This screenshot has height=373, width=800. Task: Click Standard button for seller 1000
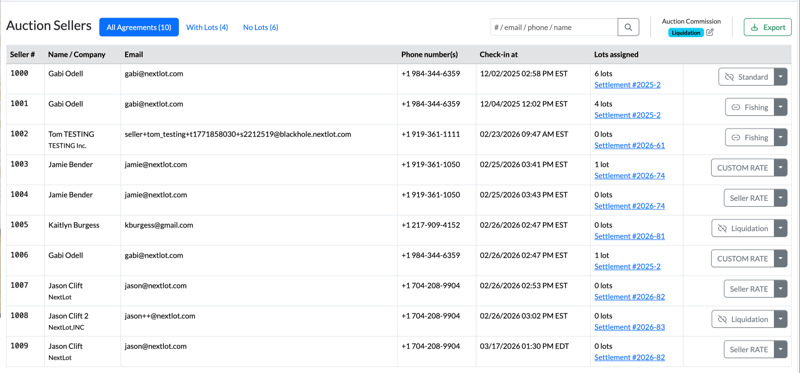746,77
